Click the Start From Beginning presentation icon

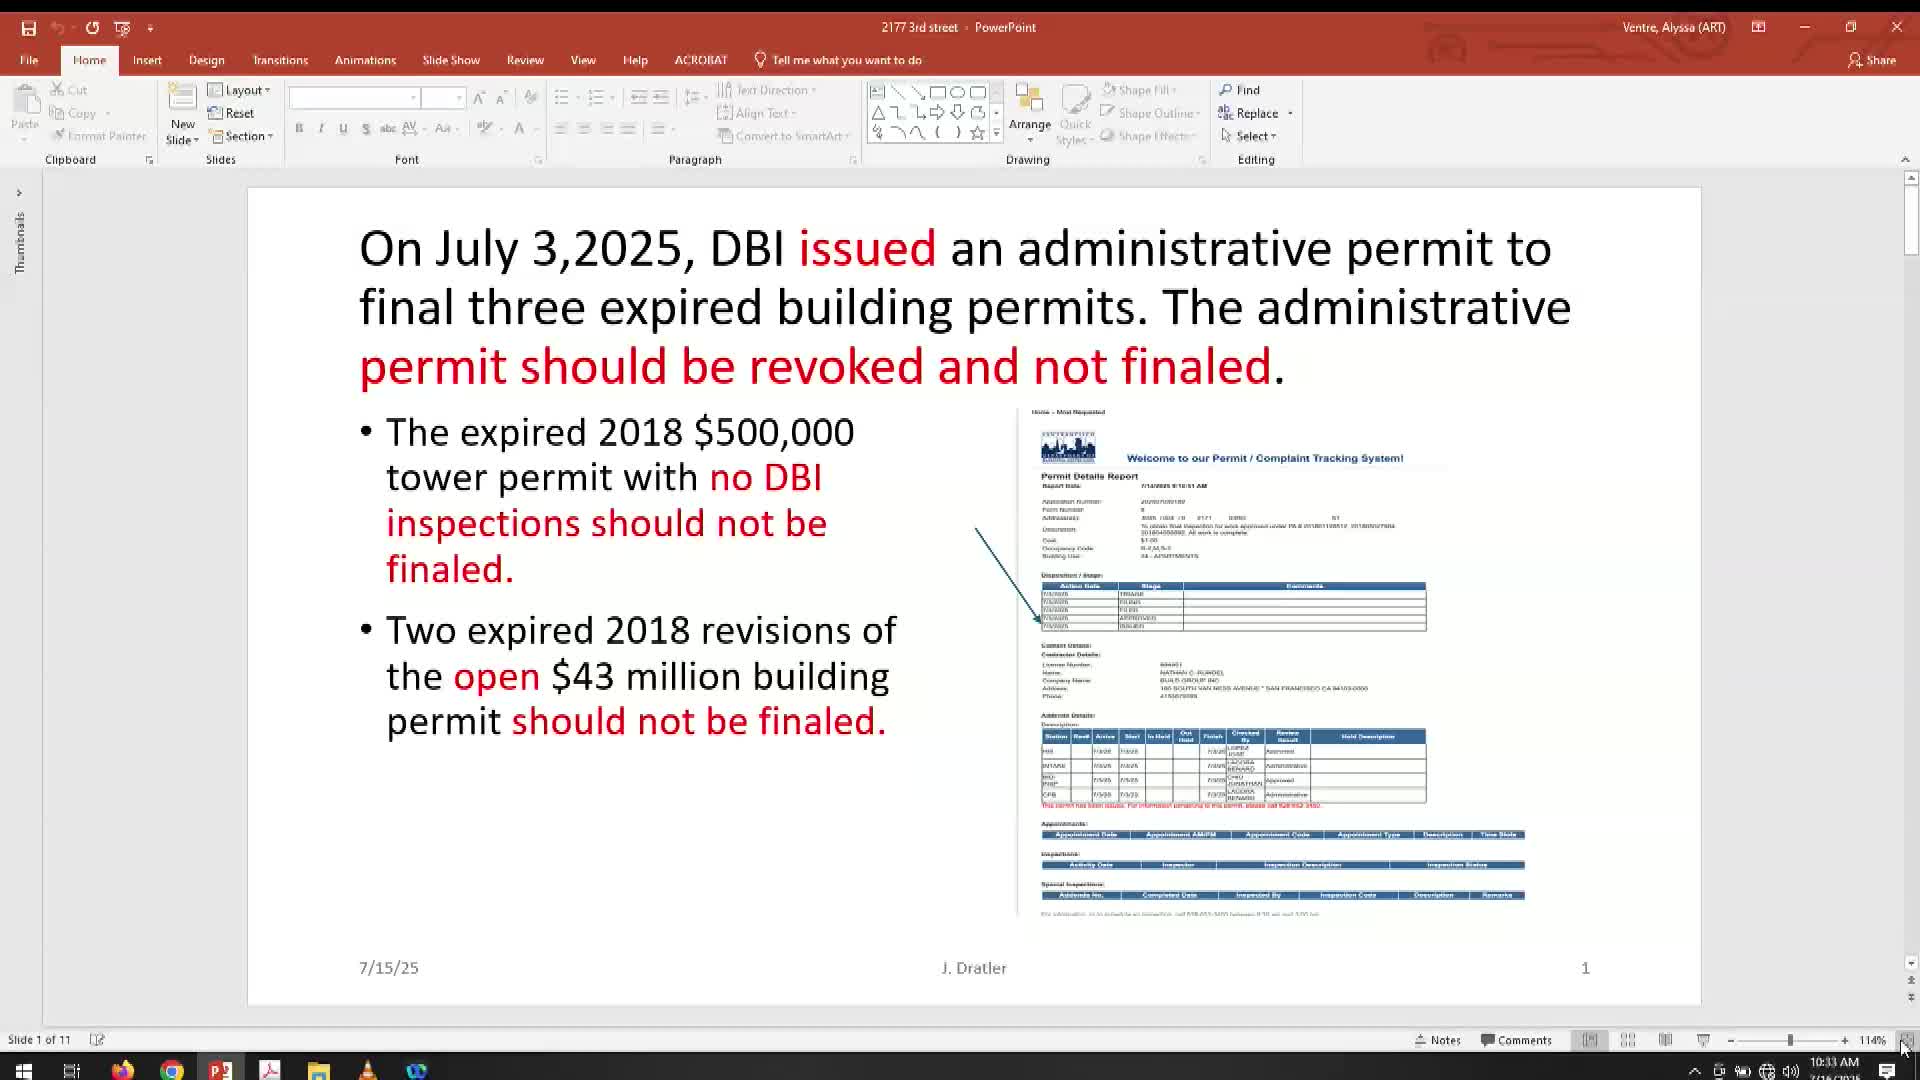click(122, 28)
